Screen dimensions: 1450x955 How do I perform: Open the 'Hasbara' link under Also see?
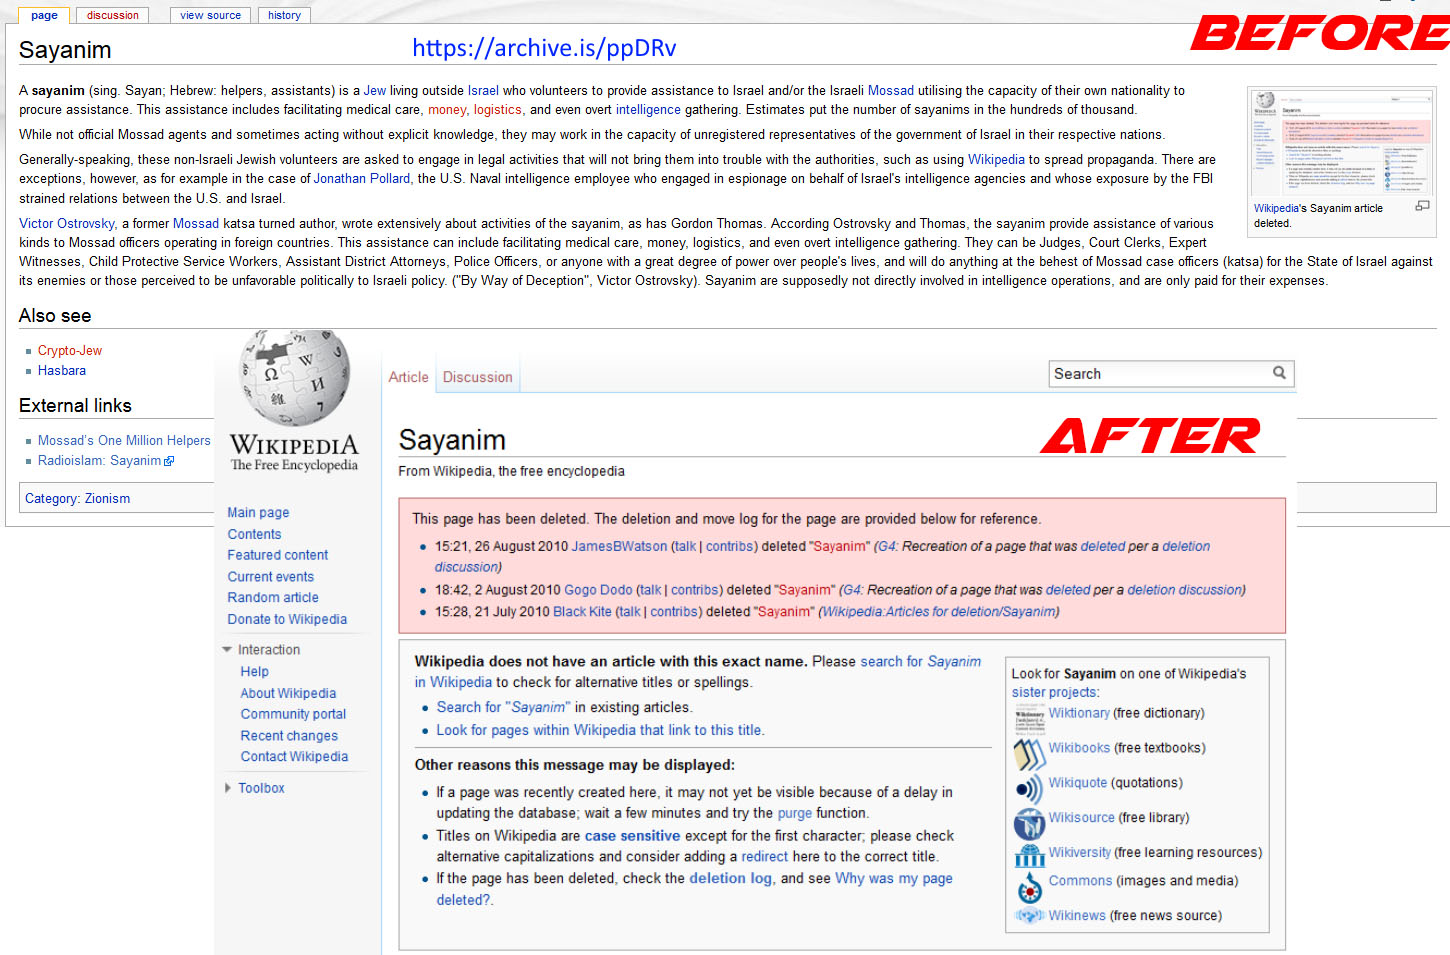click(x=62, y=371)
